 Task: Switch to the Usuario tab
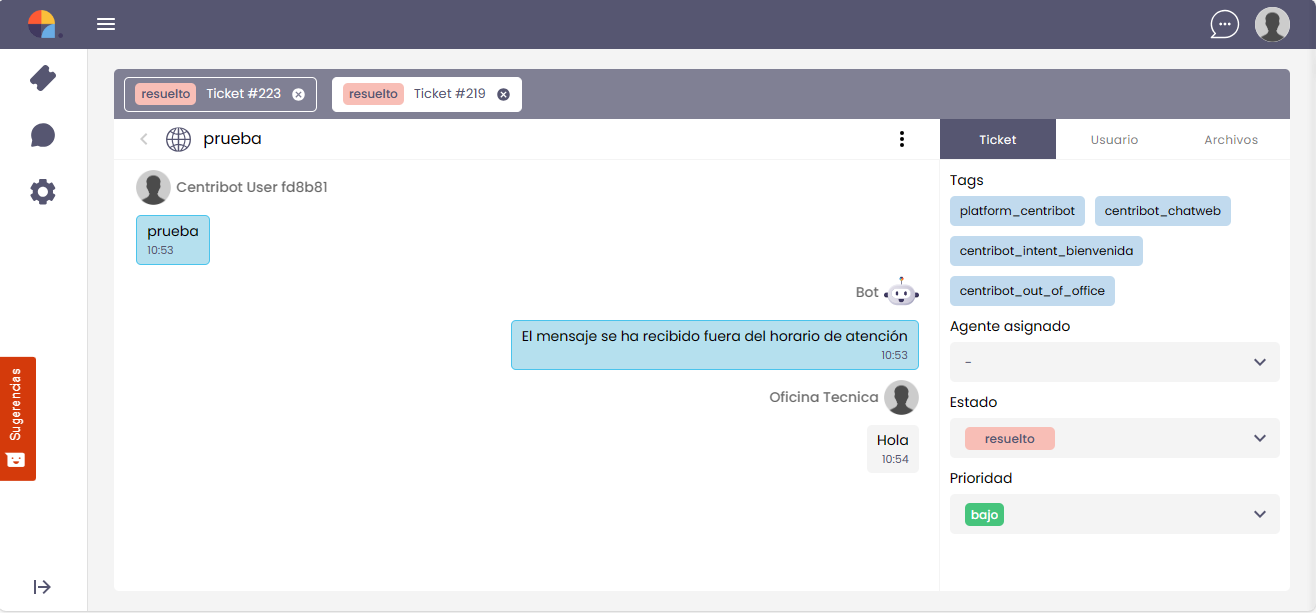click(1114, 140)
